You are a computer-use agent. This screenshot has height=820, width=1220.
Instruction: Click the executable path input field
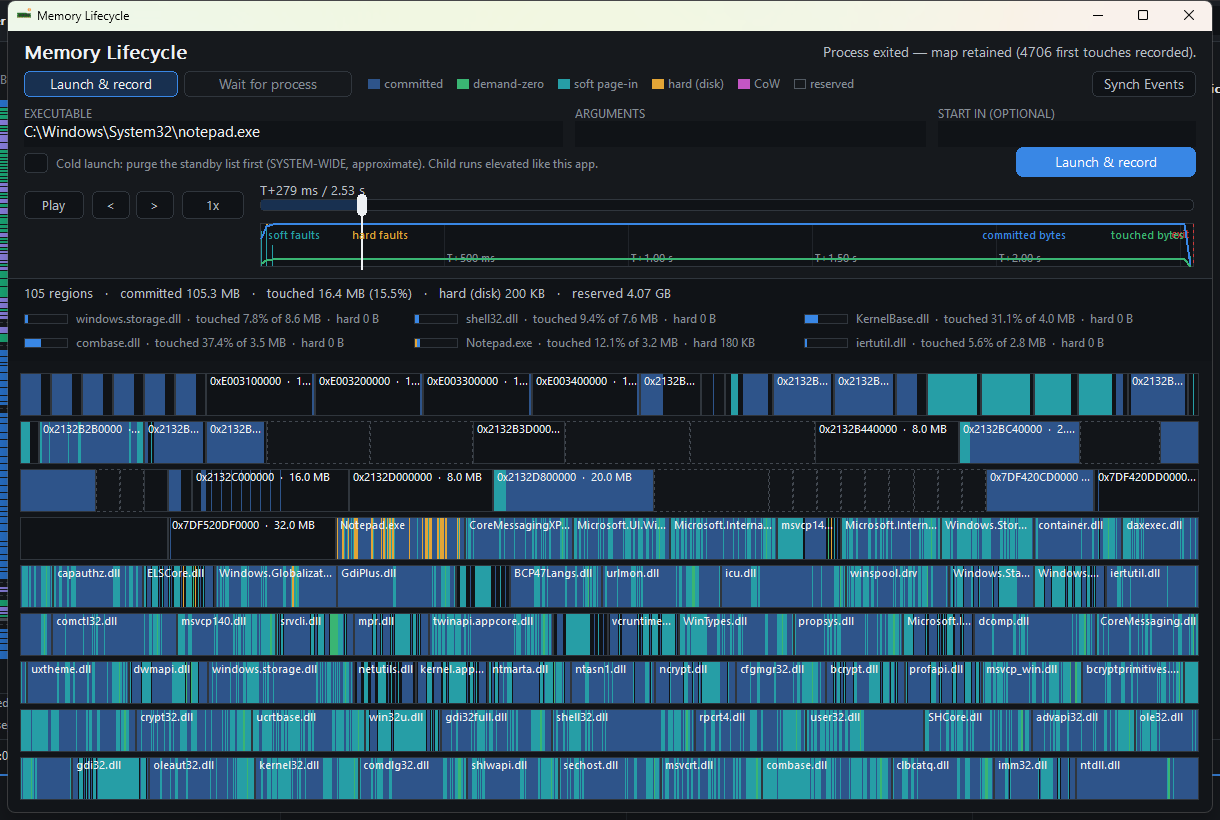click(x=293, y=133)
